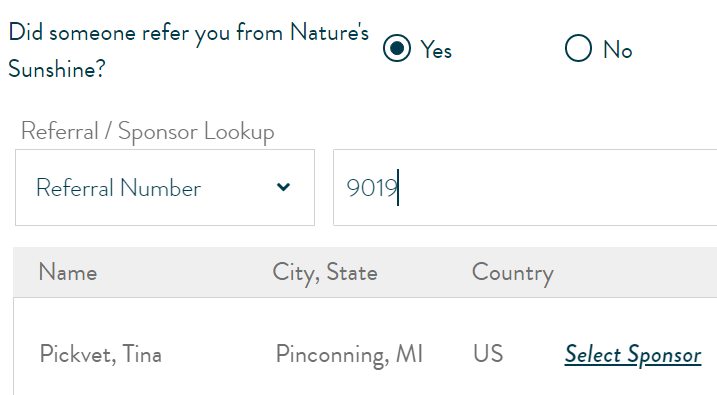
Task: Click the Referral / Sponsor Lookup label
Action: [147, 132]
